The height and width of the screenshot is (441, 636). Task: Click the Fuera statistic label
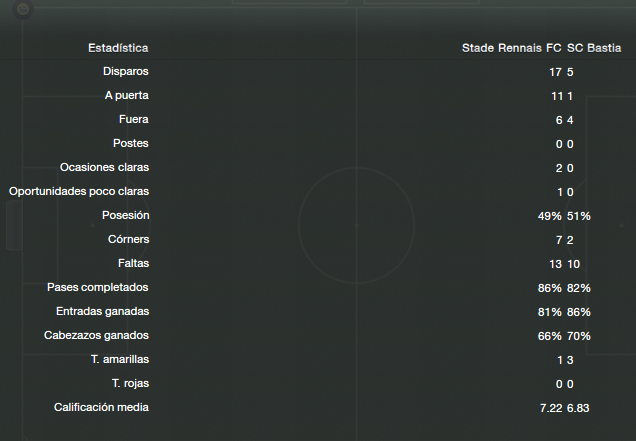click(x=134, y=119)
